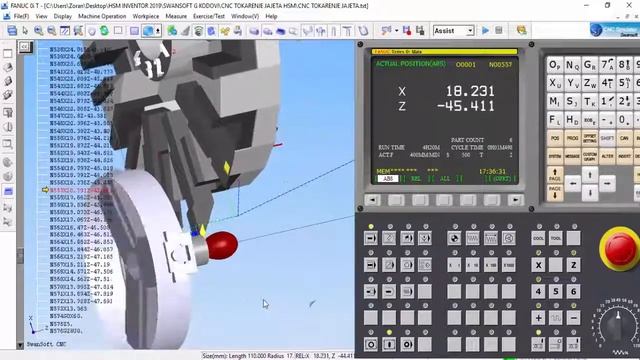The height and width of the screenshot is (360, 640).
Task: Open the Measure menu
Action: pyautogui.click(x=176, y=16)
